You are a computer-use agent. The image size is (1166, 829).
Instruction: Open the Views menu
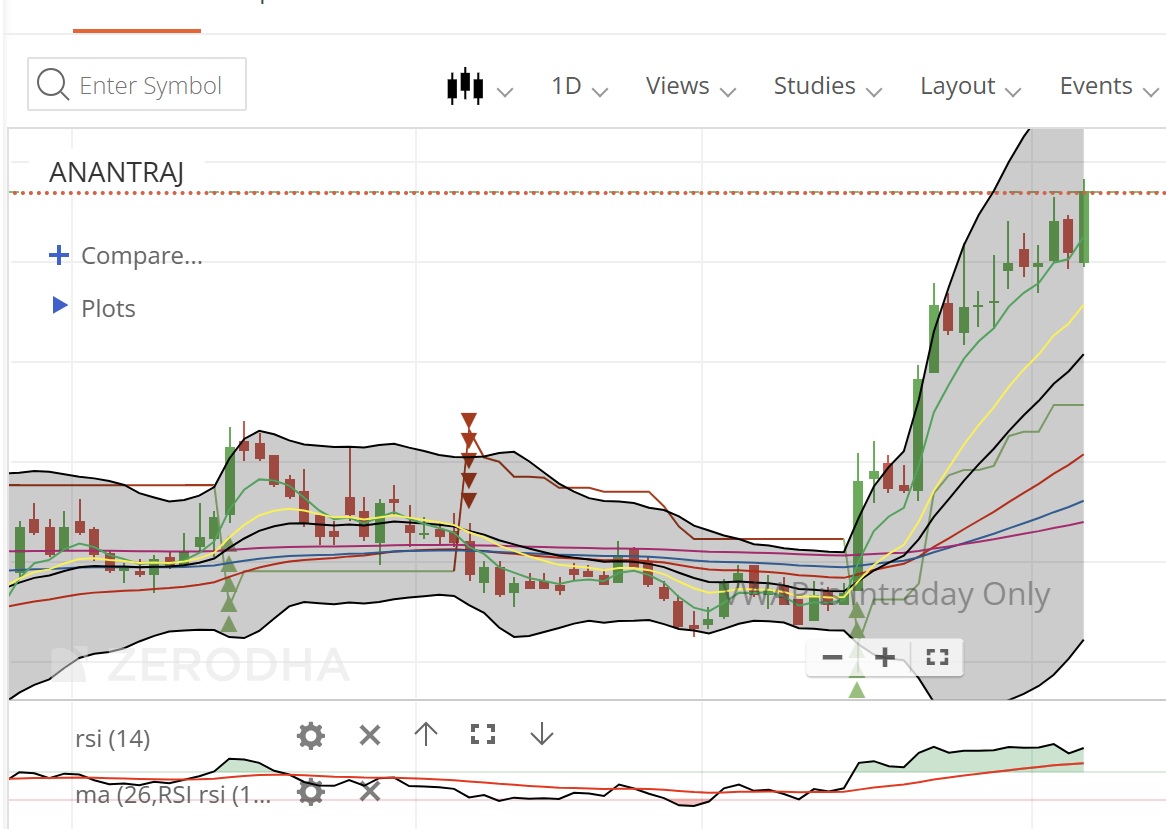[x=691, y=86]
